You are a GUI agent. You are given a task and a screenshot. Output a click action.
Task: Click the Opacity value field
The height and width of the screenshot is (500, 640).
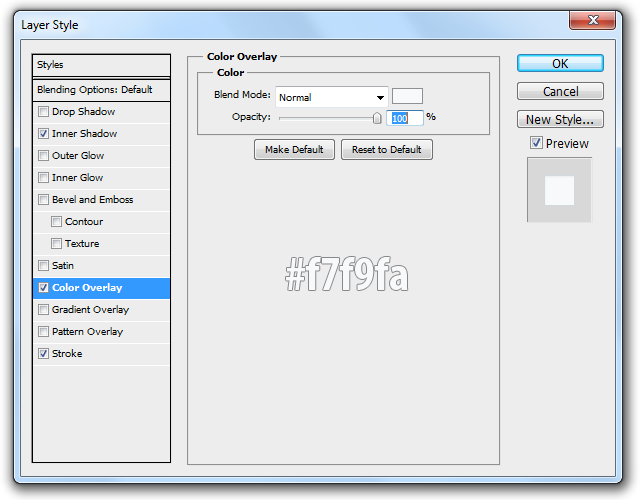click(404, 118)
